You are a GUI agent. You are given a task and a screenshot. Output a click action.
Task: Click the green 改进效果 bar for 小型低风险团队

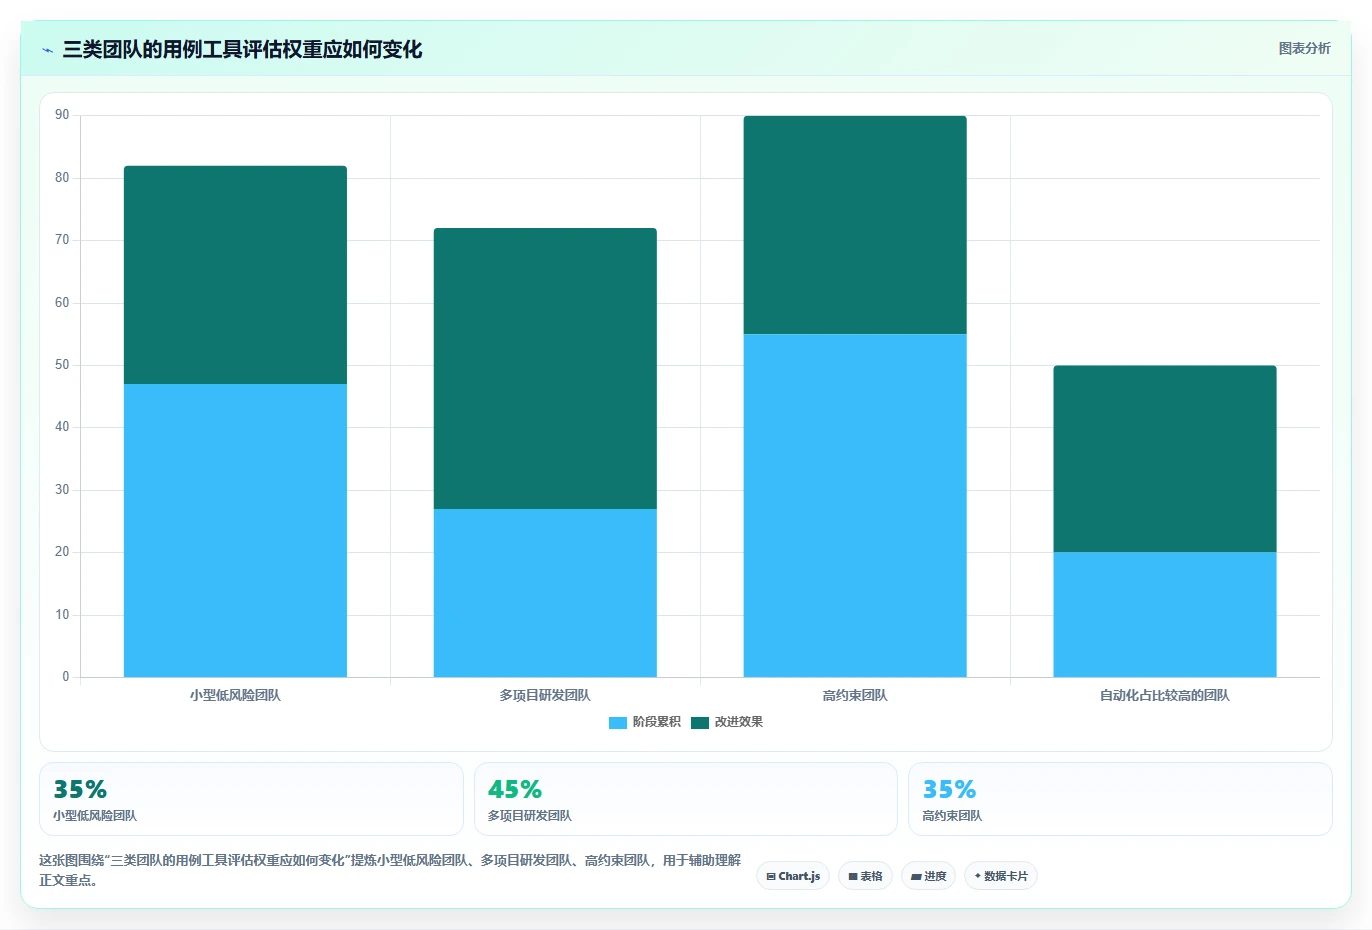pos(235,275)
